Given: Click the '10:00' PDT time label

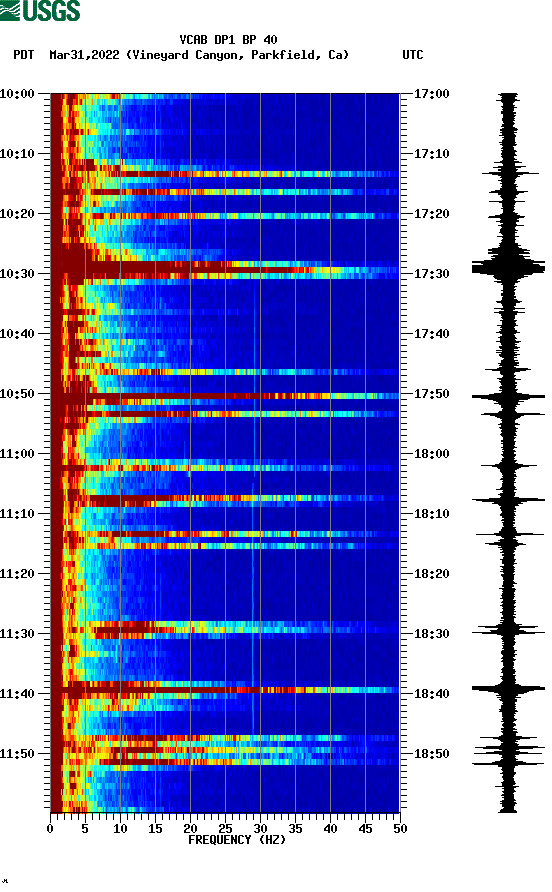Looking at the screenshot, I should coord(17,93).
